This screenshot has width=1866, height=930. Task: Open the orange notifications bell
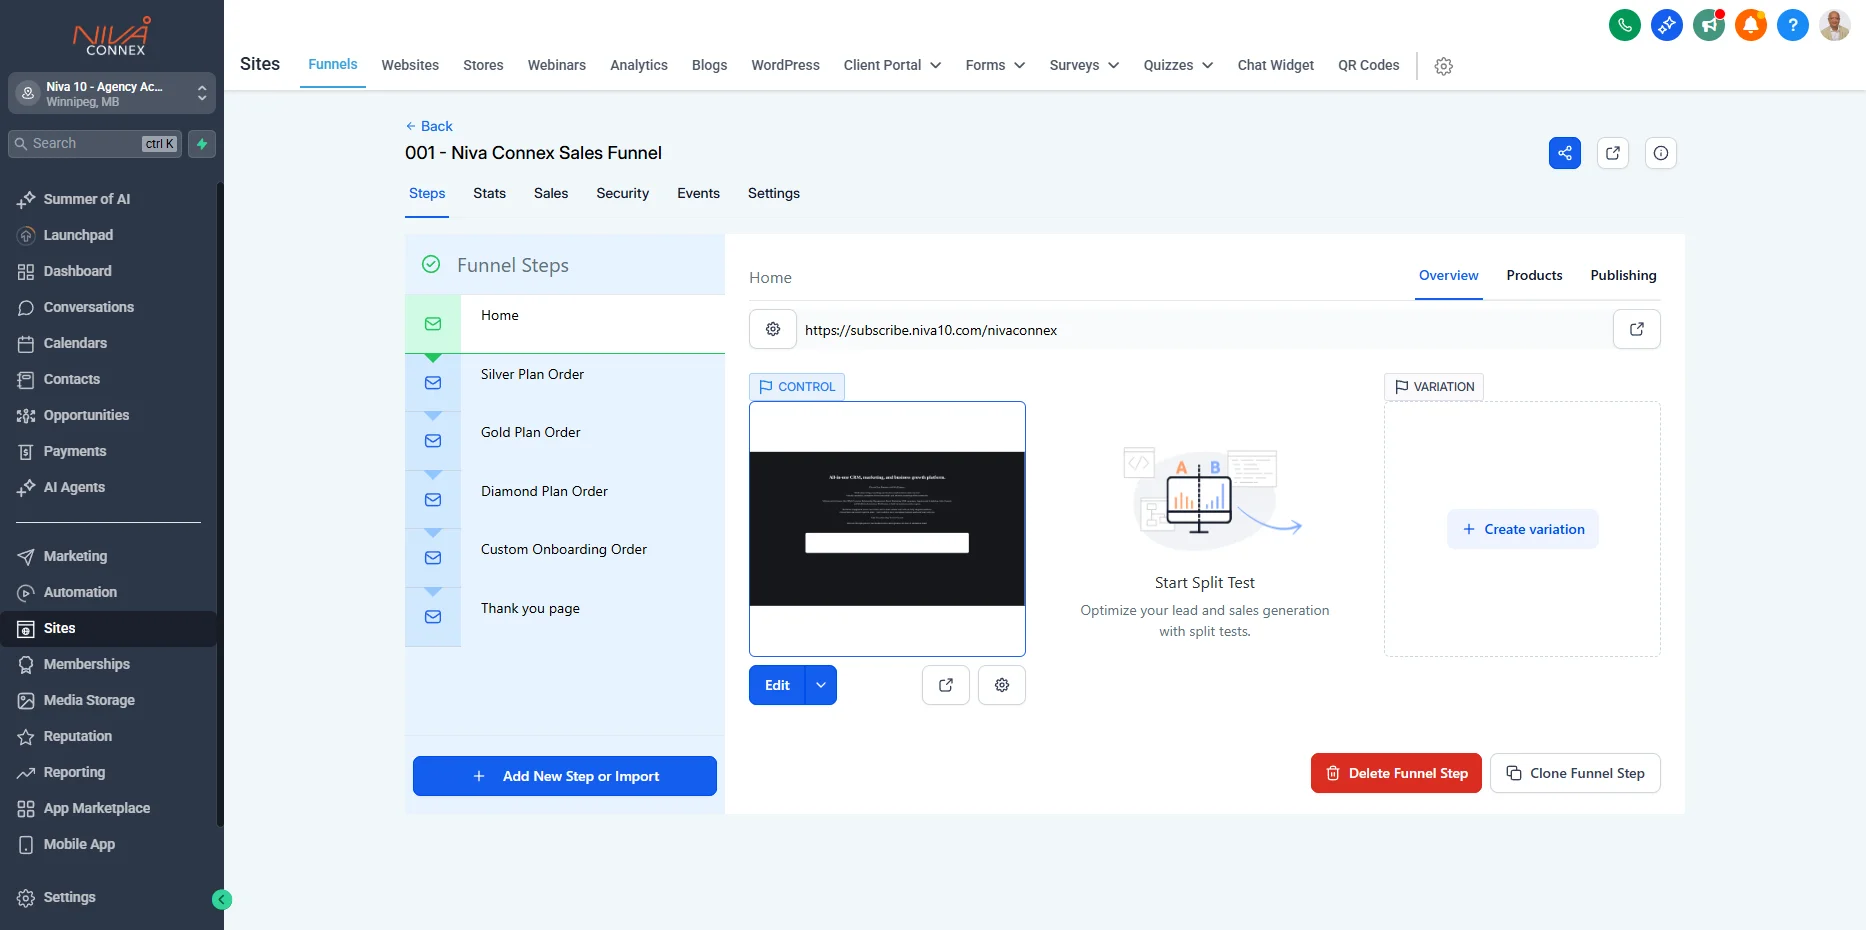[1751, 25]
